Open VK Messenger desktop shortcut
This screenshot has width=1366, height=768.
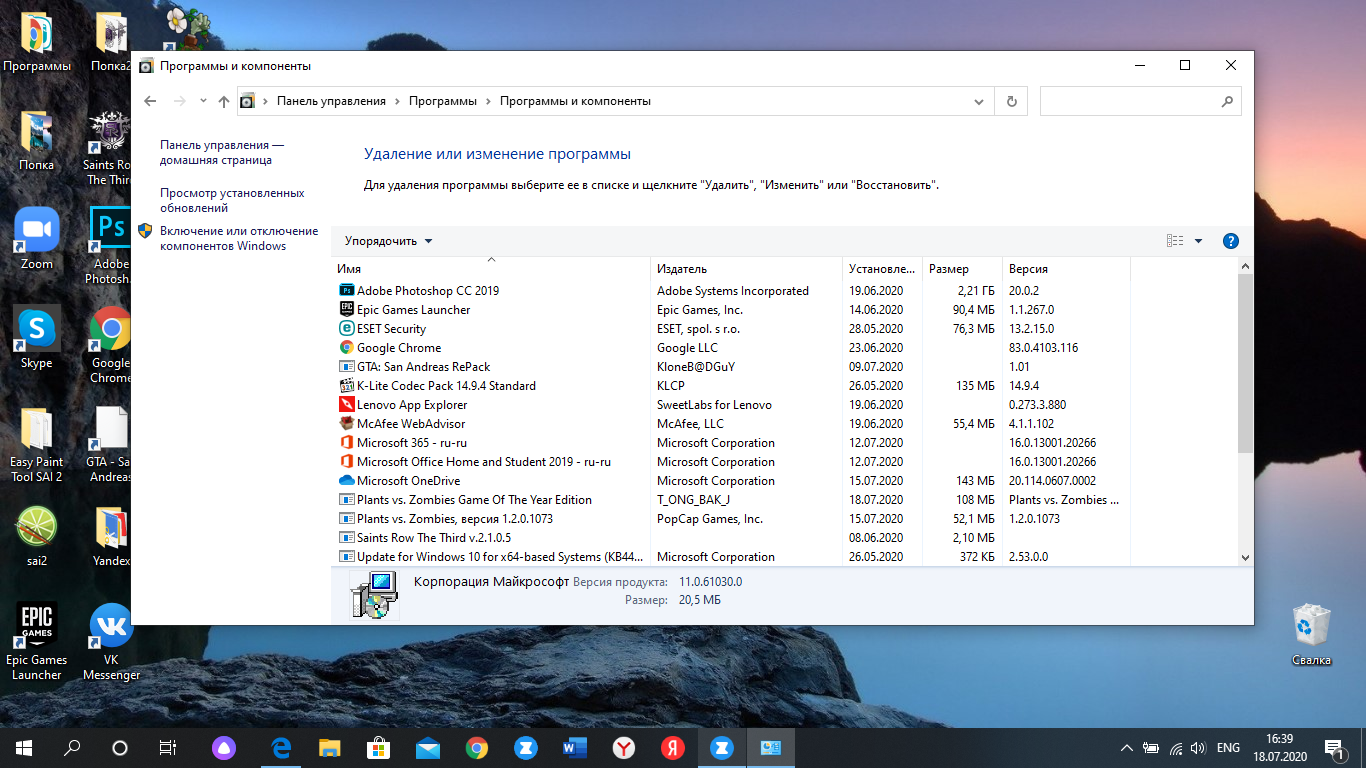(111, 642)
